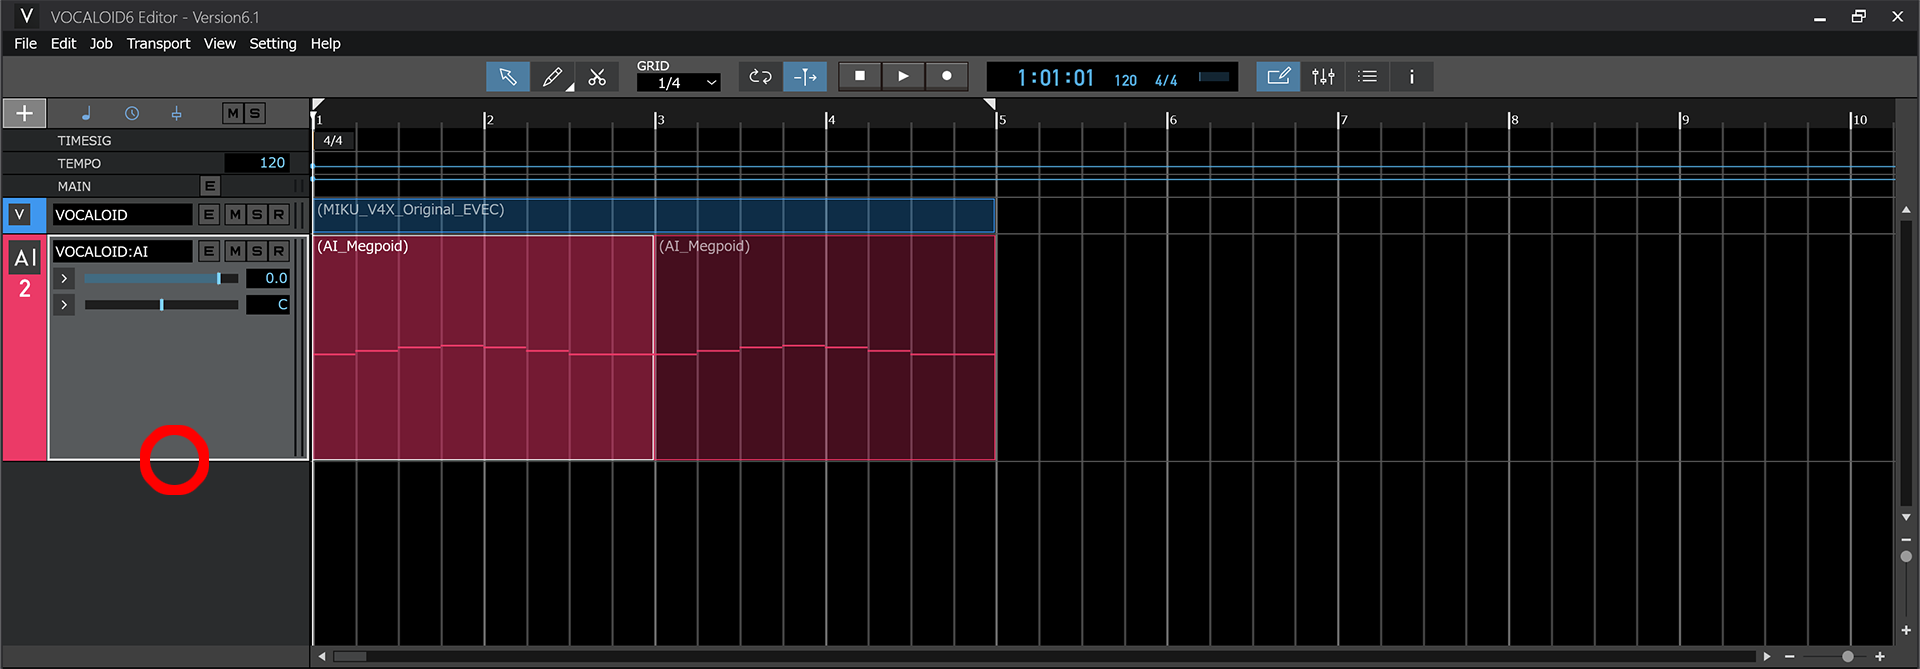
Task: Click the AI track type icon
Action: click(x=25, y=258)
